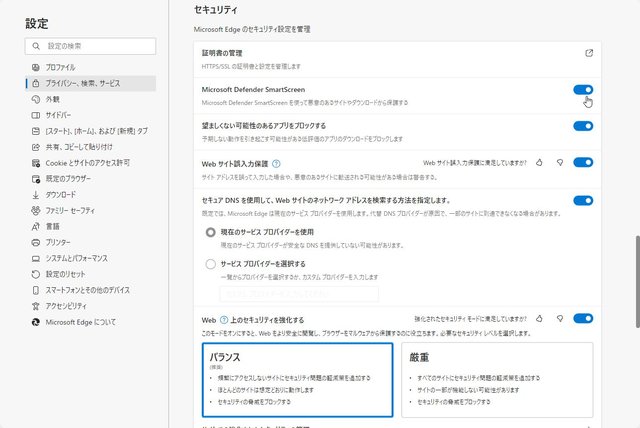Click the 設定のリセット reset icon
This screenshot has width=640, height=428.
click(36, 274)
